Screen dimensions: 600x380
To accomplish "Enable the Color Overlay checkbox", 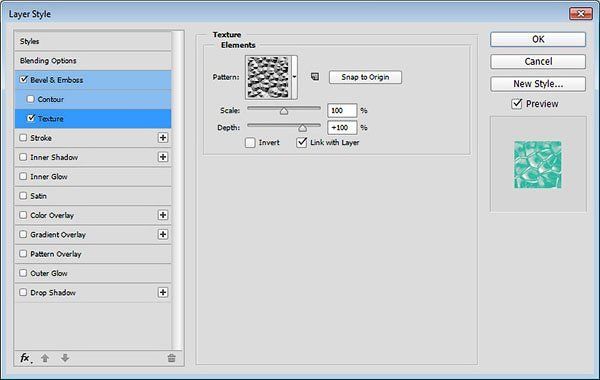I will pyautogui.click(x=23, y=215).
